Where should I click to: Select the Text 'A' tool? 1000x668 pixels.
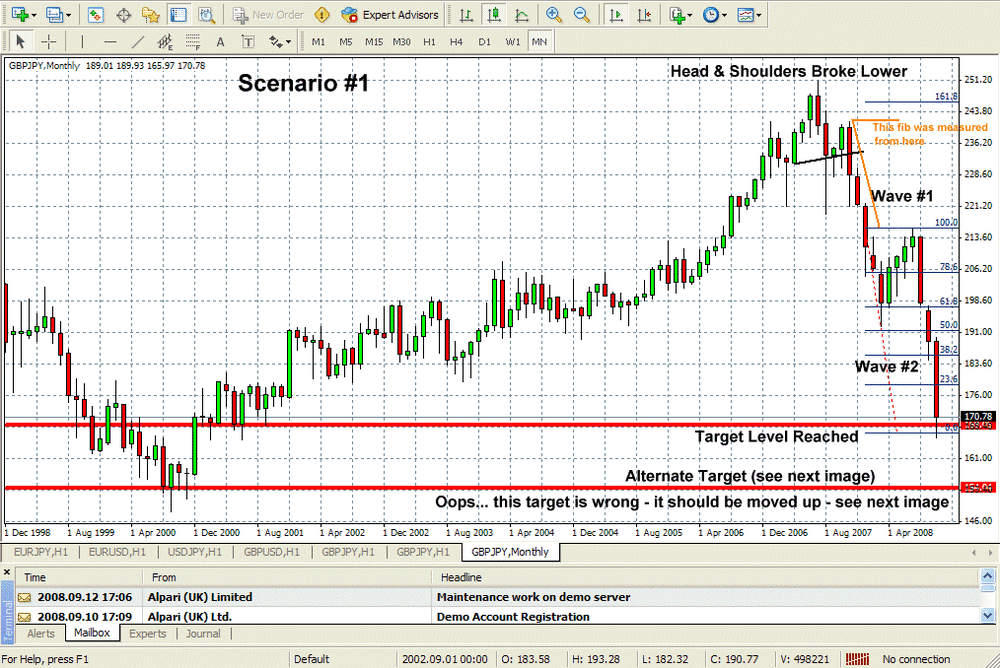click(x=220, y=42)
